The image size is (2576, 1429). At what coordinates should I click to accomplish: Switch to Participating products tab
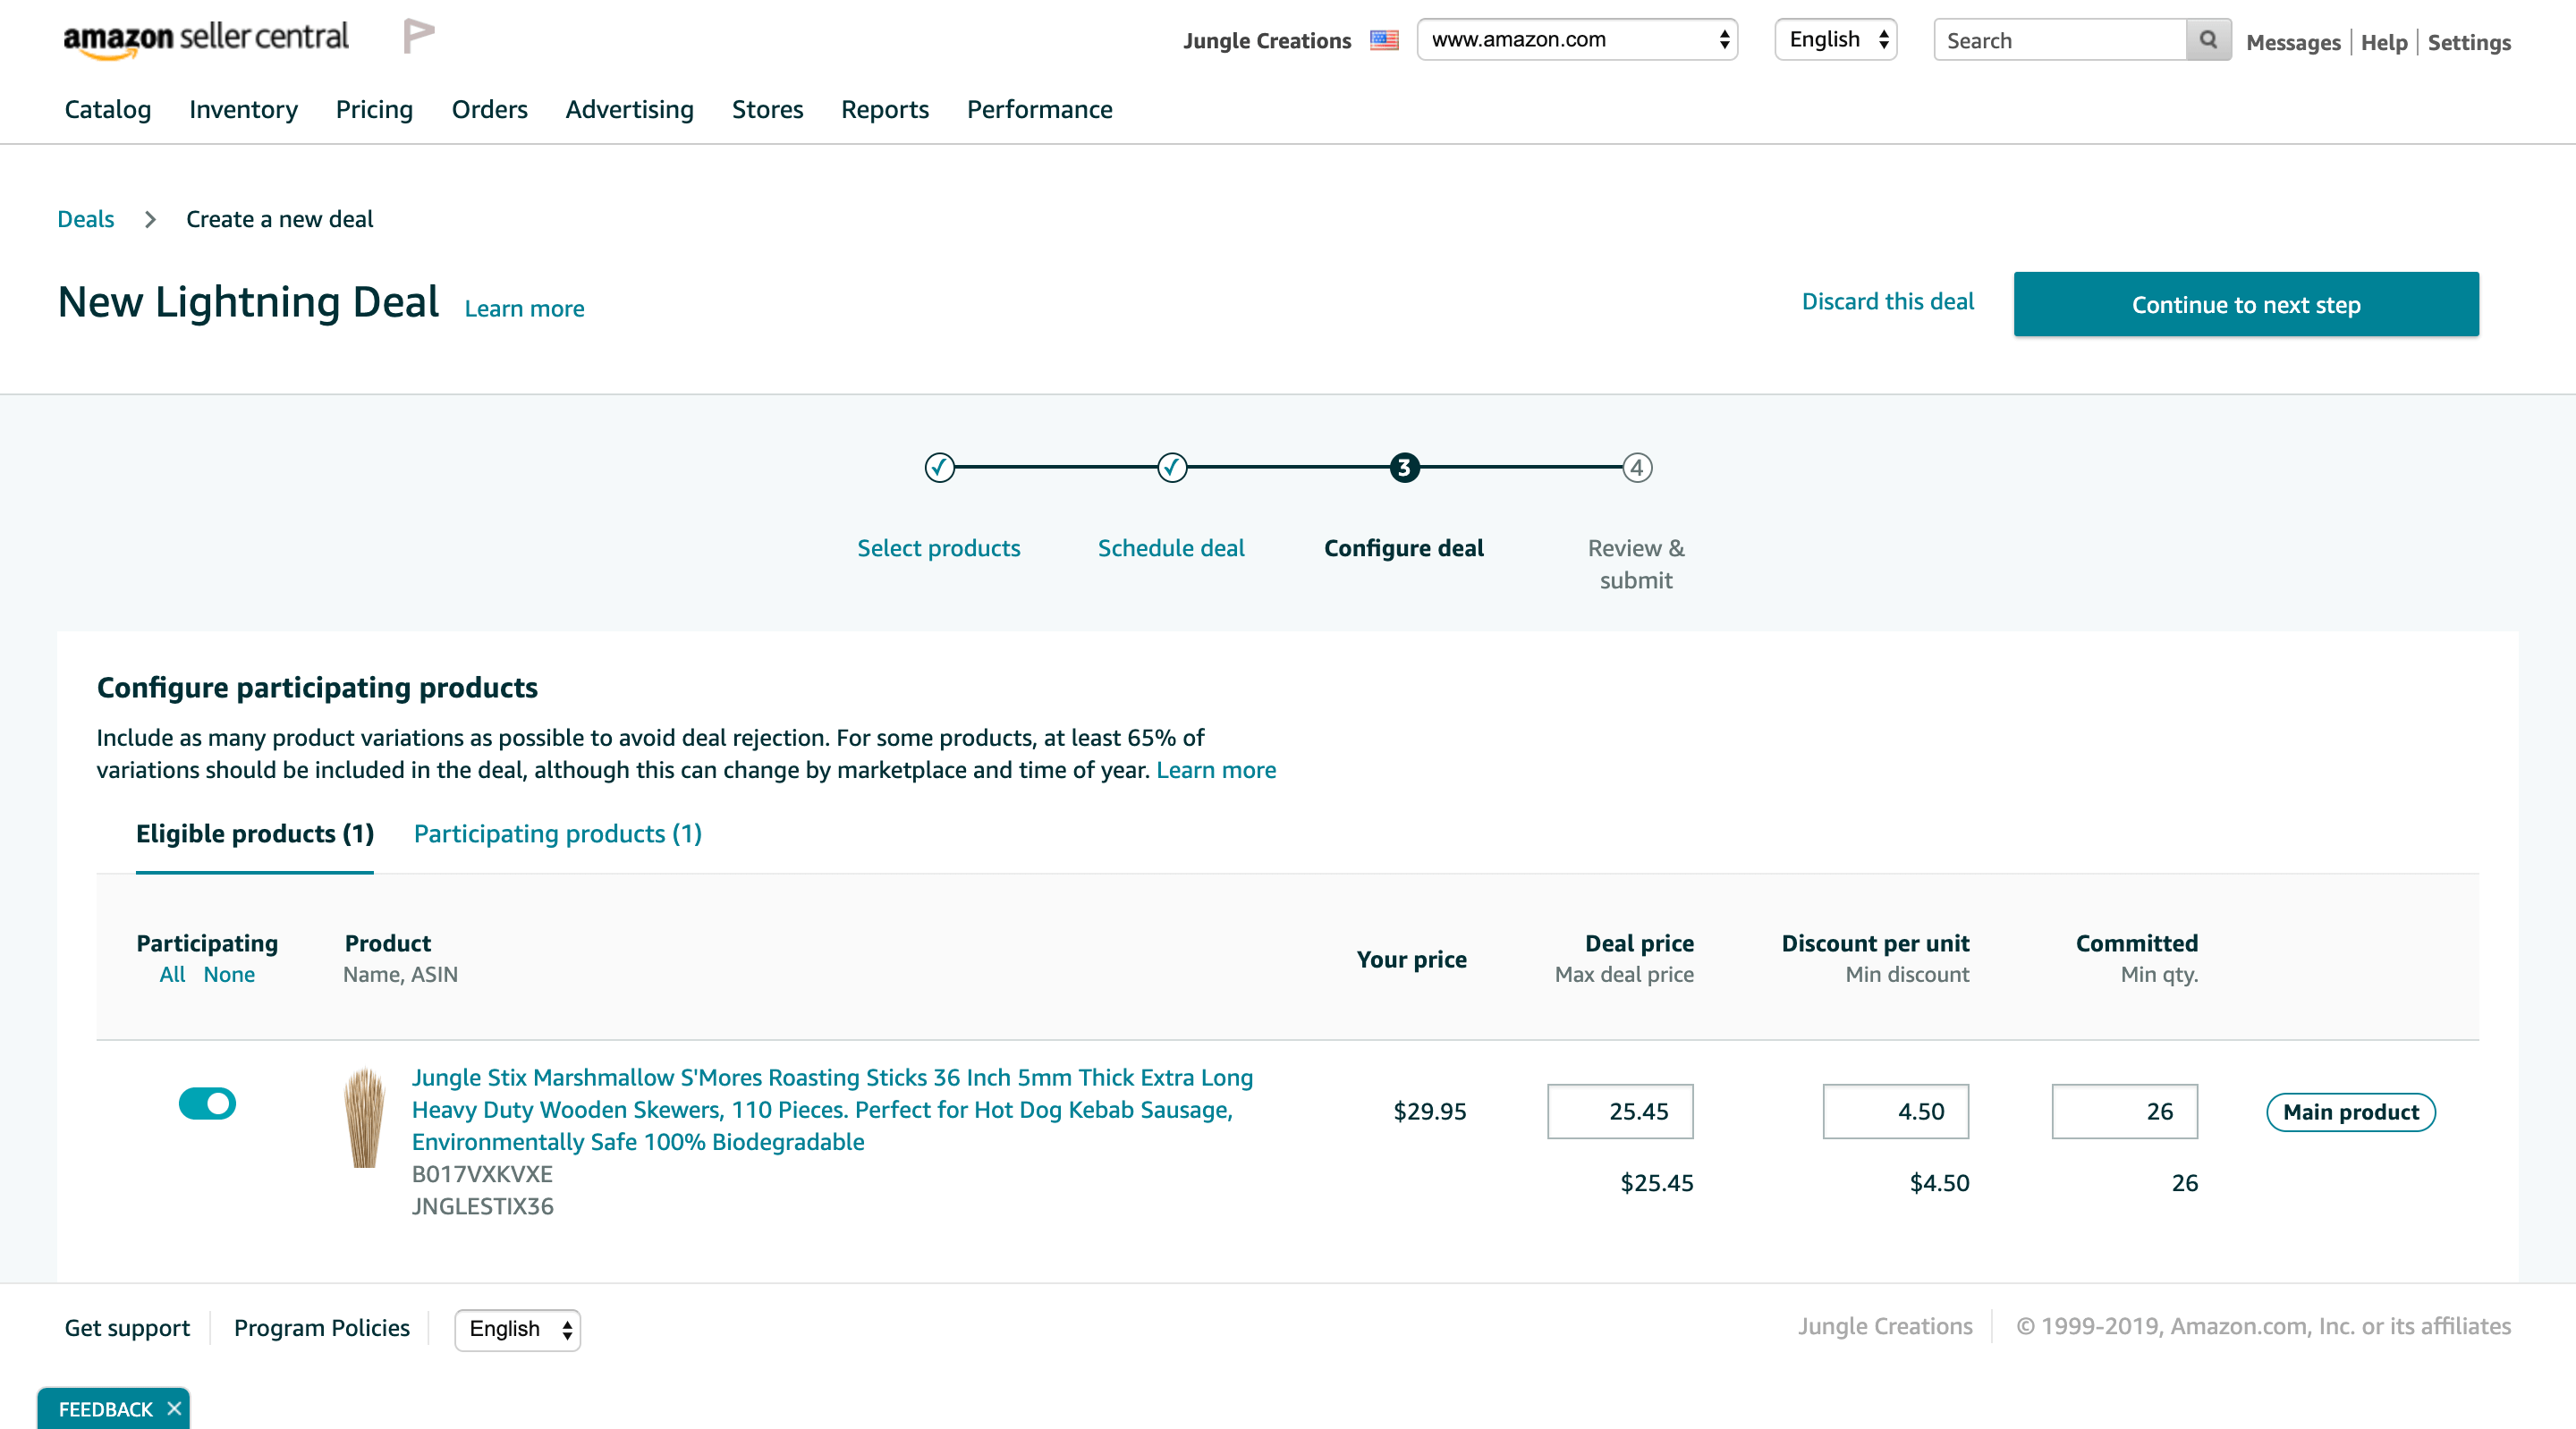558,834
